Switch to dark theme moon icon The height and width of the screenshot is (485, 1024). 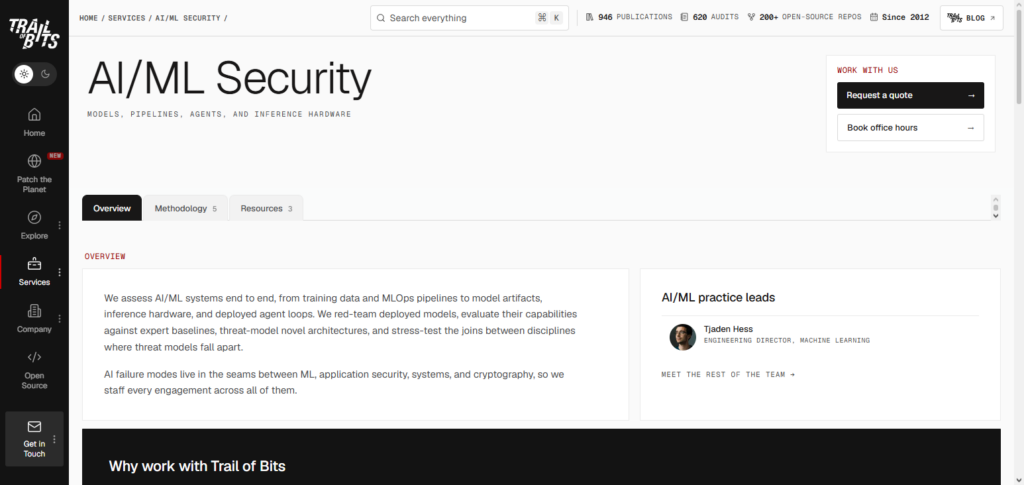tap(45, 74)
